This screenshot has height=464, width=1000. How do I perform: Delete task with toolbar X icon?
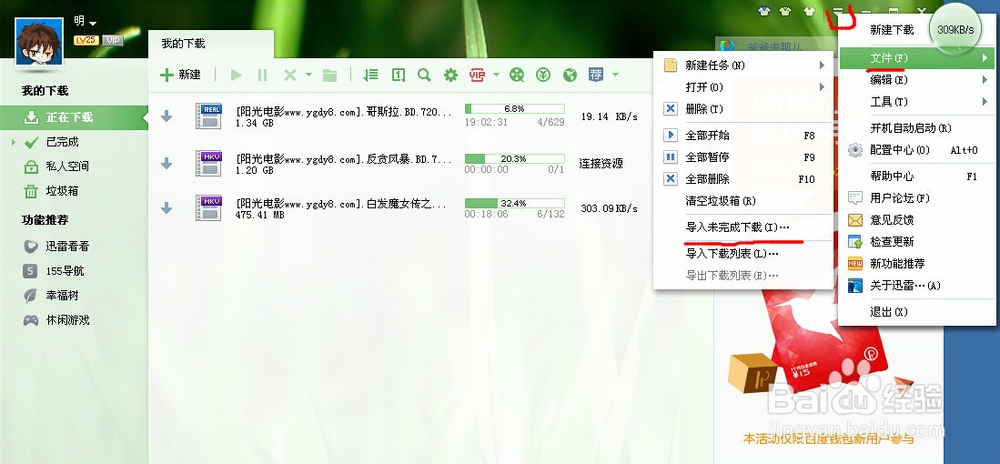tap(290, 75)
